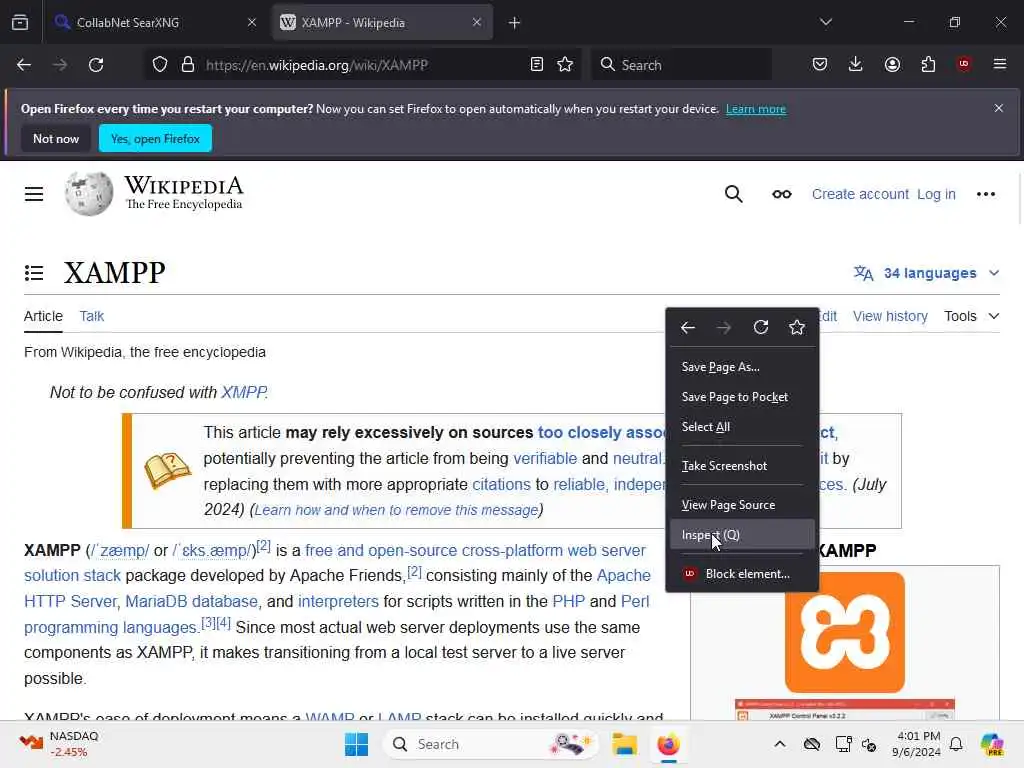Open Firefox View tab list icon
The image size is (1024, 768).
point(20,22)
